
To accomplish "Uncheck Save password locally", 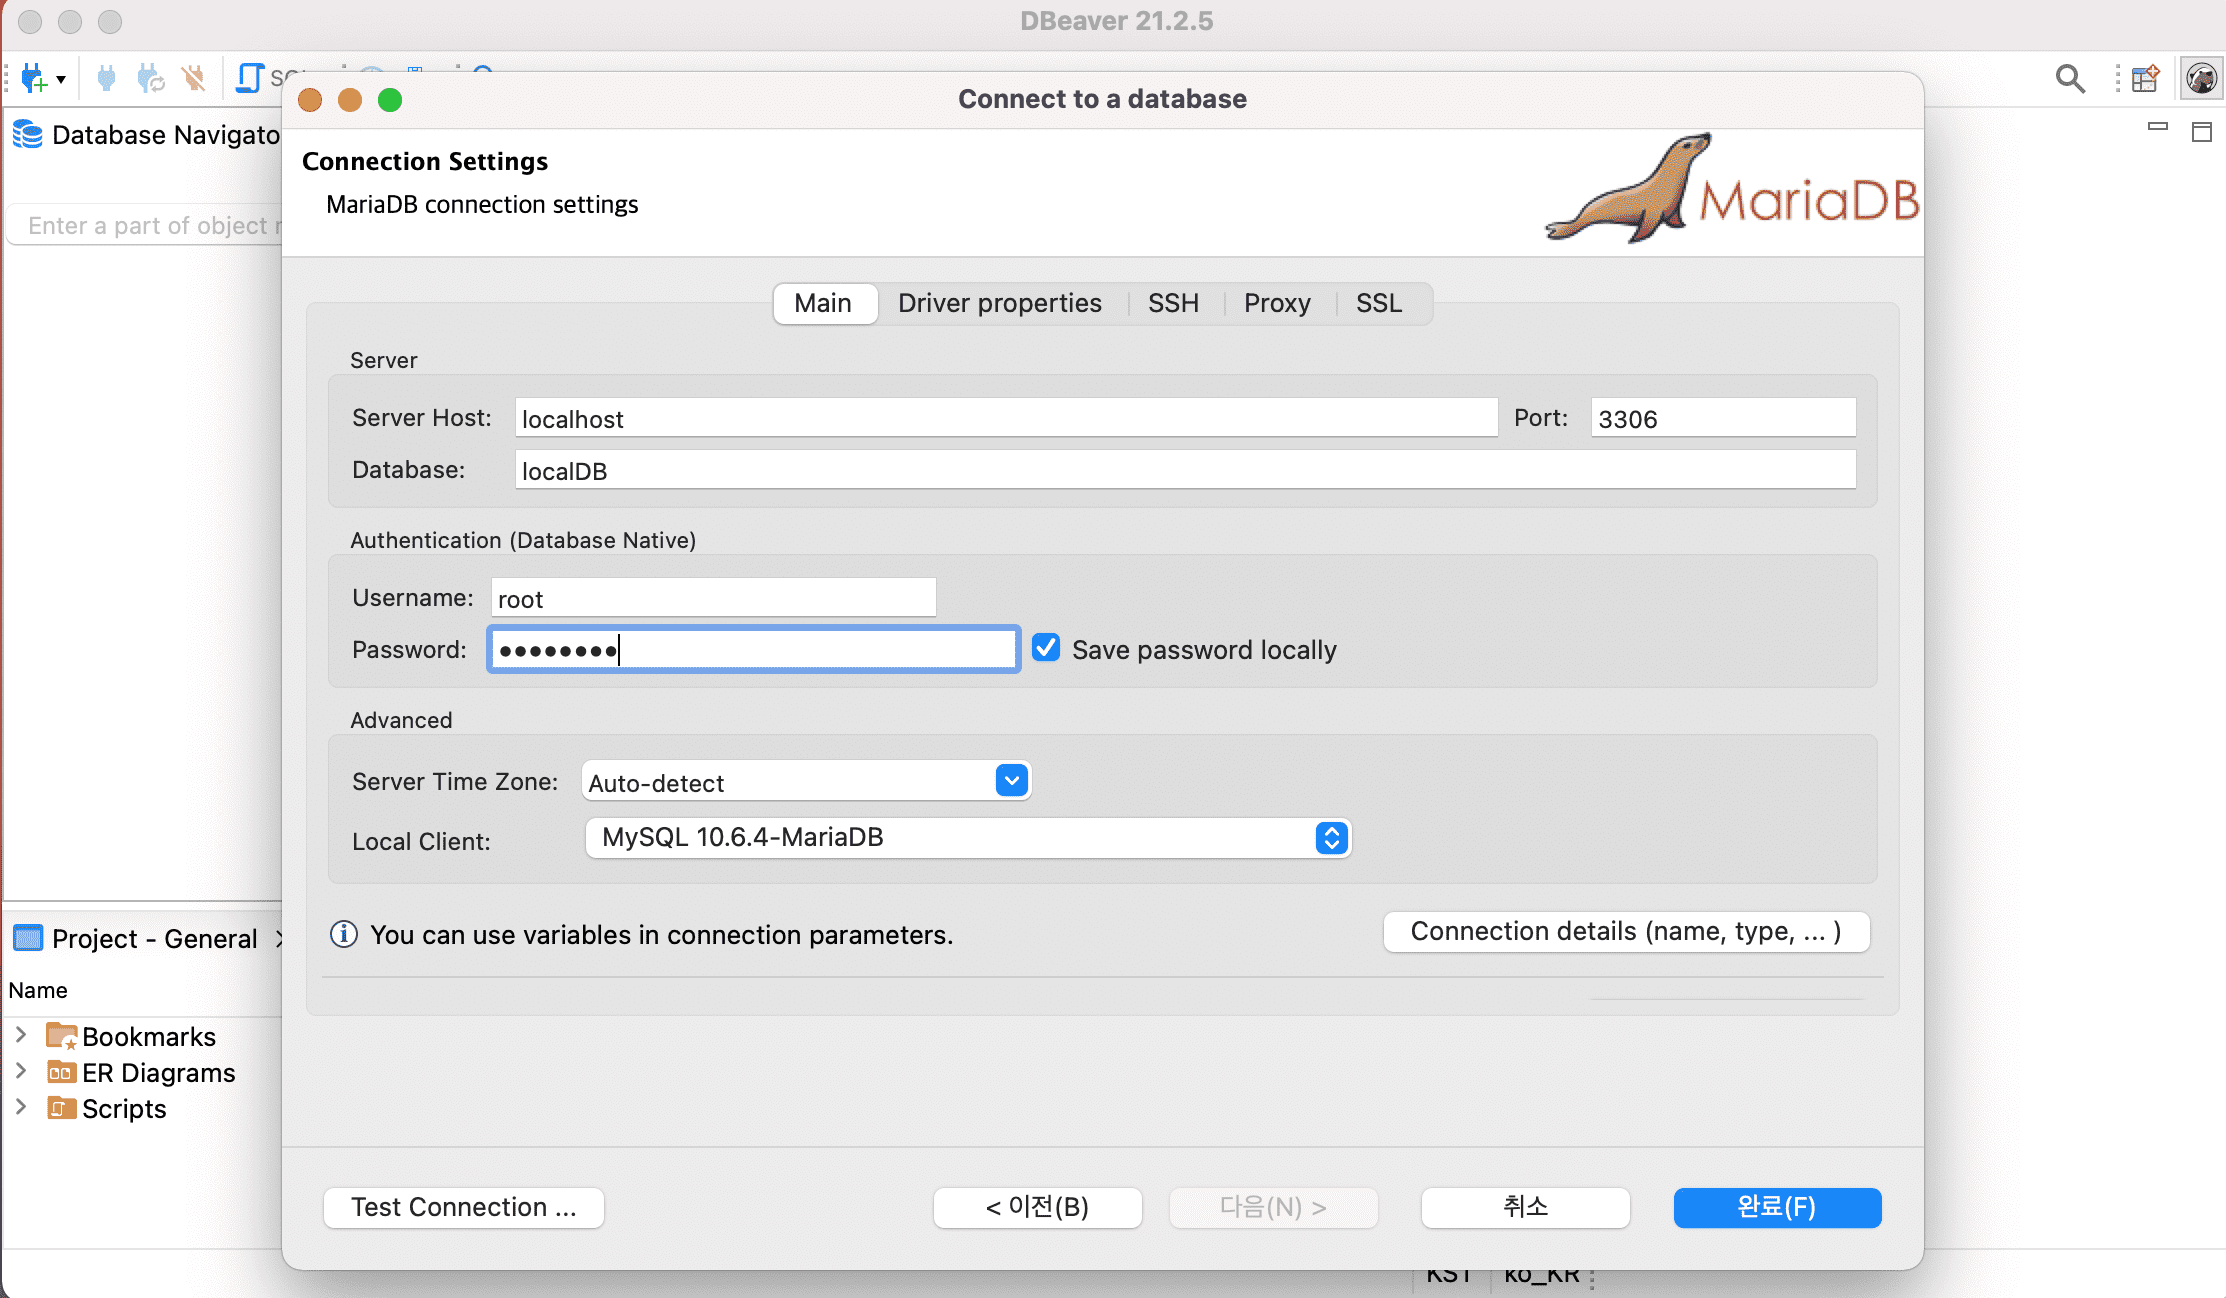I will pos(1046,648).
